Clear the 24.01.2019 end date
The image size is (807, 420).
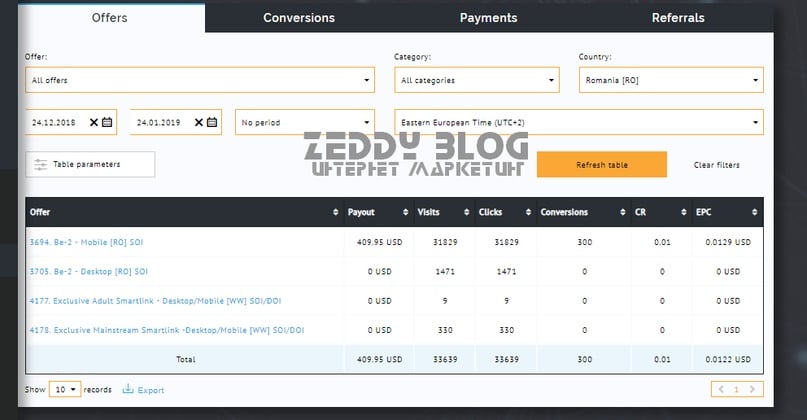(199, 122)
